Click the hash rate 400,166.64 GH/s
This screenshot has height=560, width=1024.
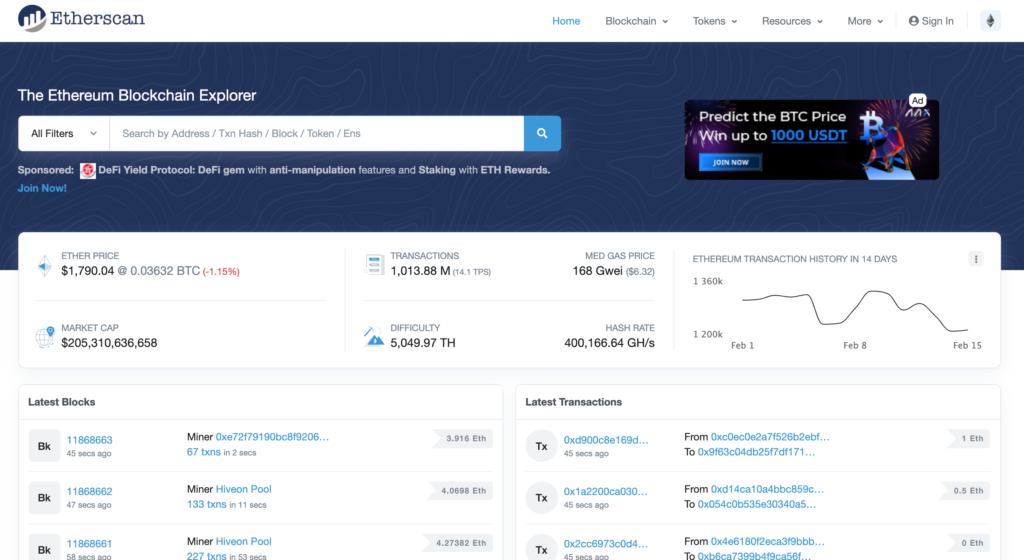tap(609, 343)
